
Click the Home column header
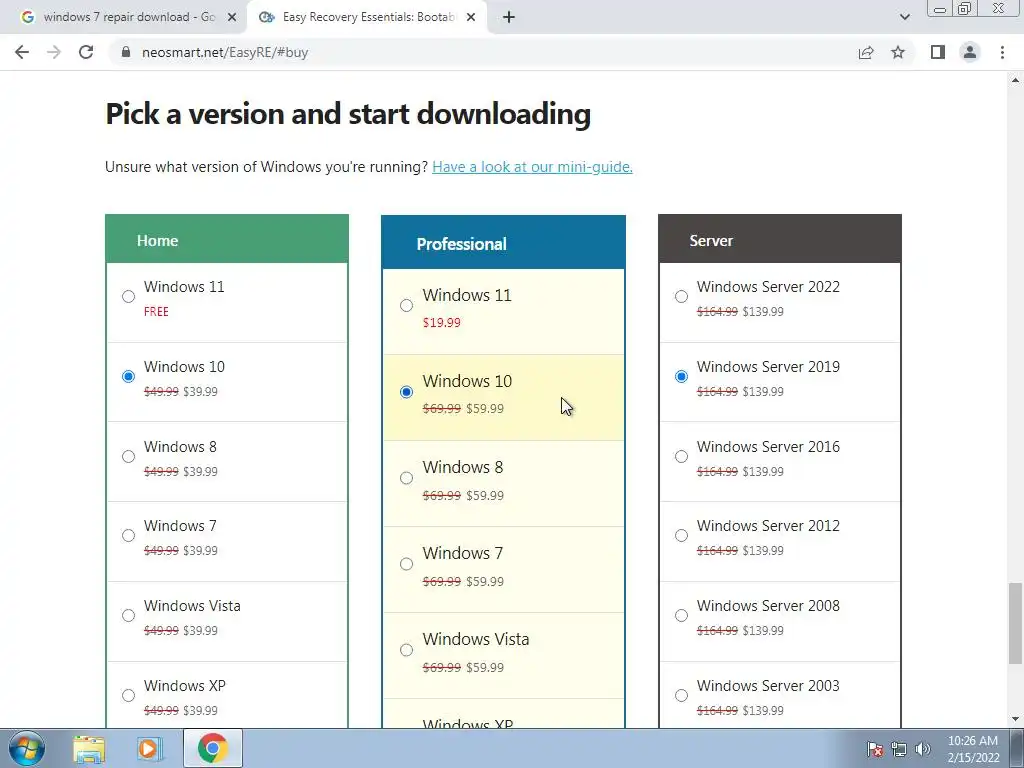(x=227, y=239)
